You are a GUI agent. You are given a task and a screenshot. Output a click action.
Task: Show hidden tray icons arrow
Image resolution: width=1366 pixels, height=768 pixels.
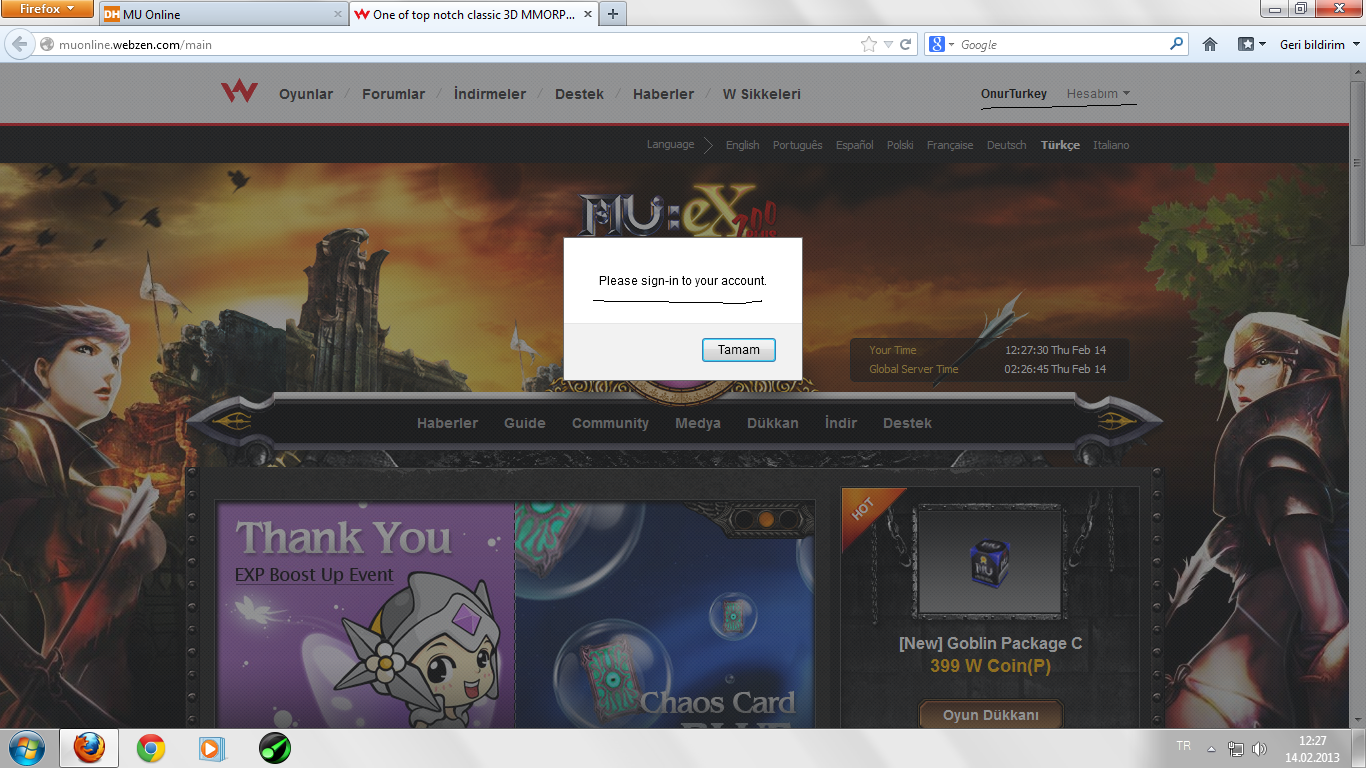click(x=1211, y=748)
